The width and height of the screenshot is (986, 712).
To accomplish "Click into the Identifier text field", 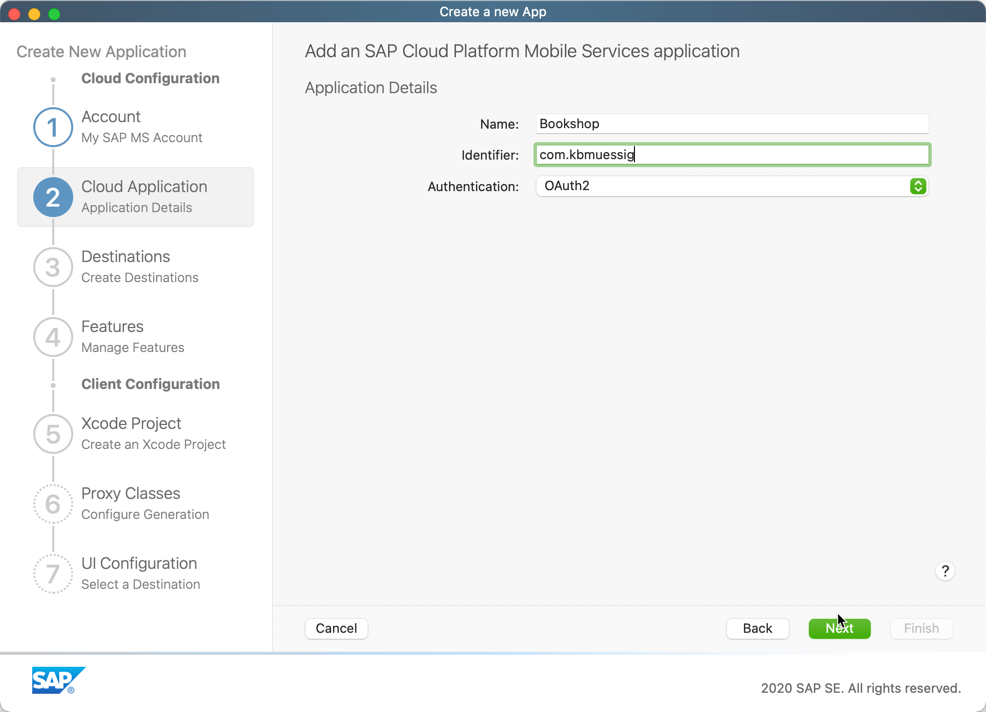I will pos(732,155).
